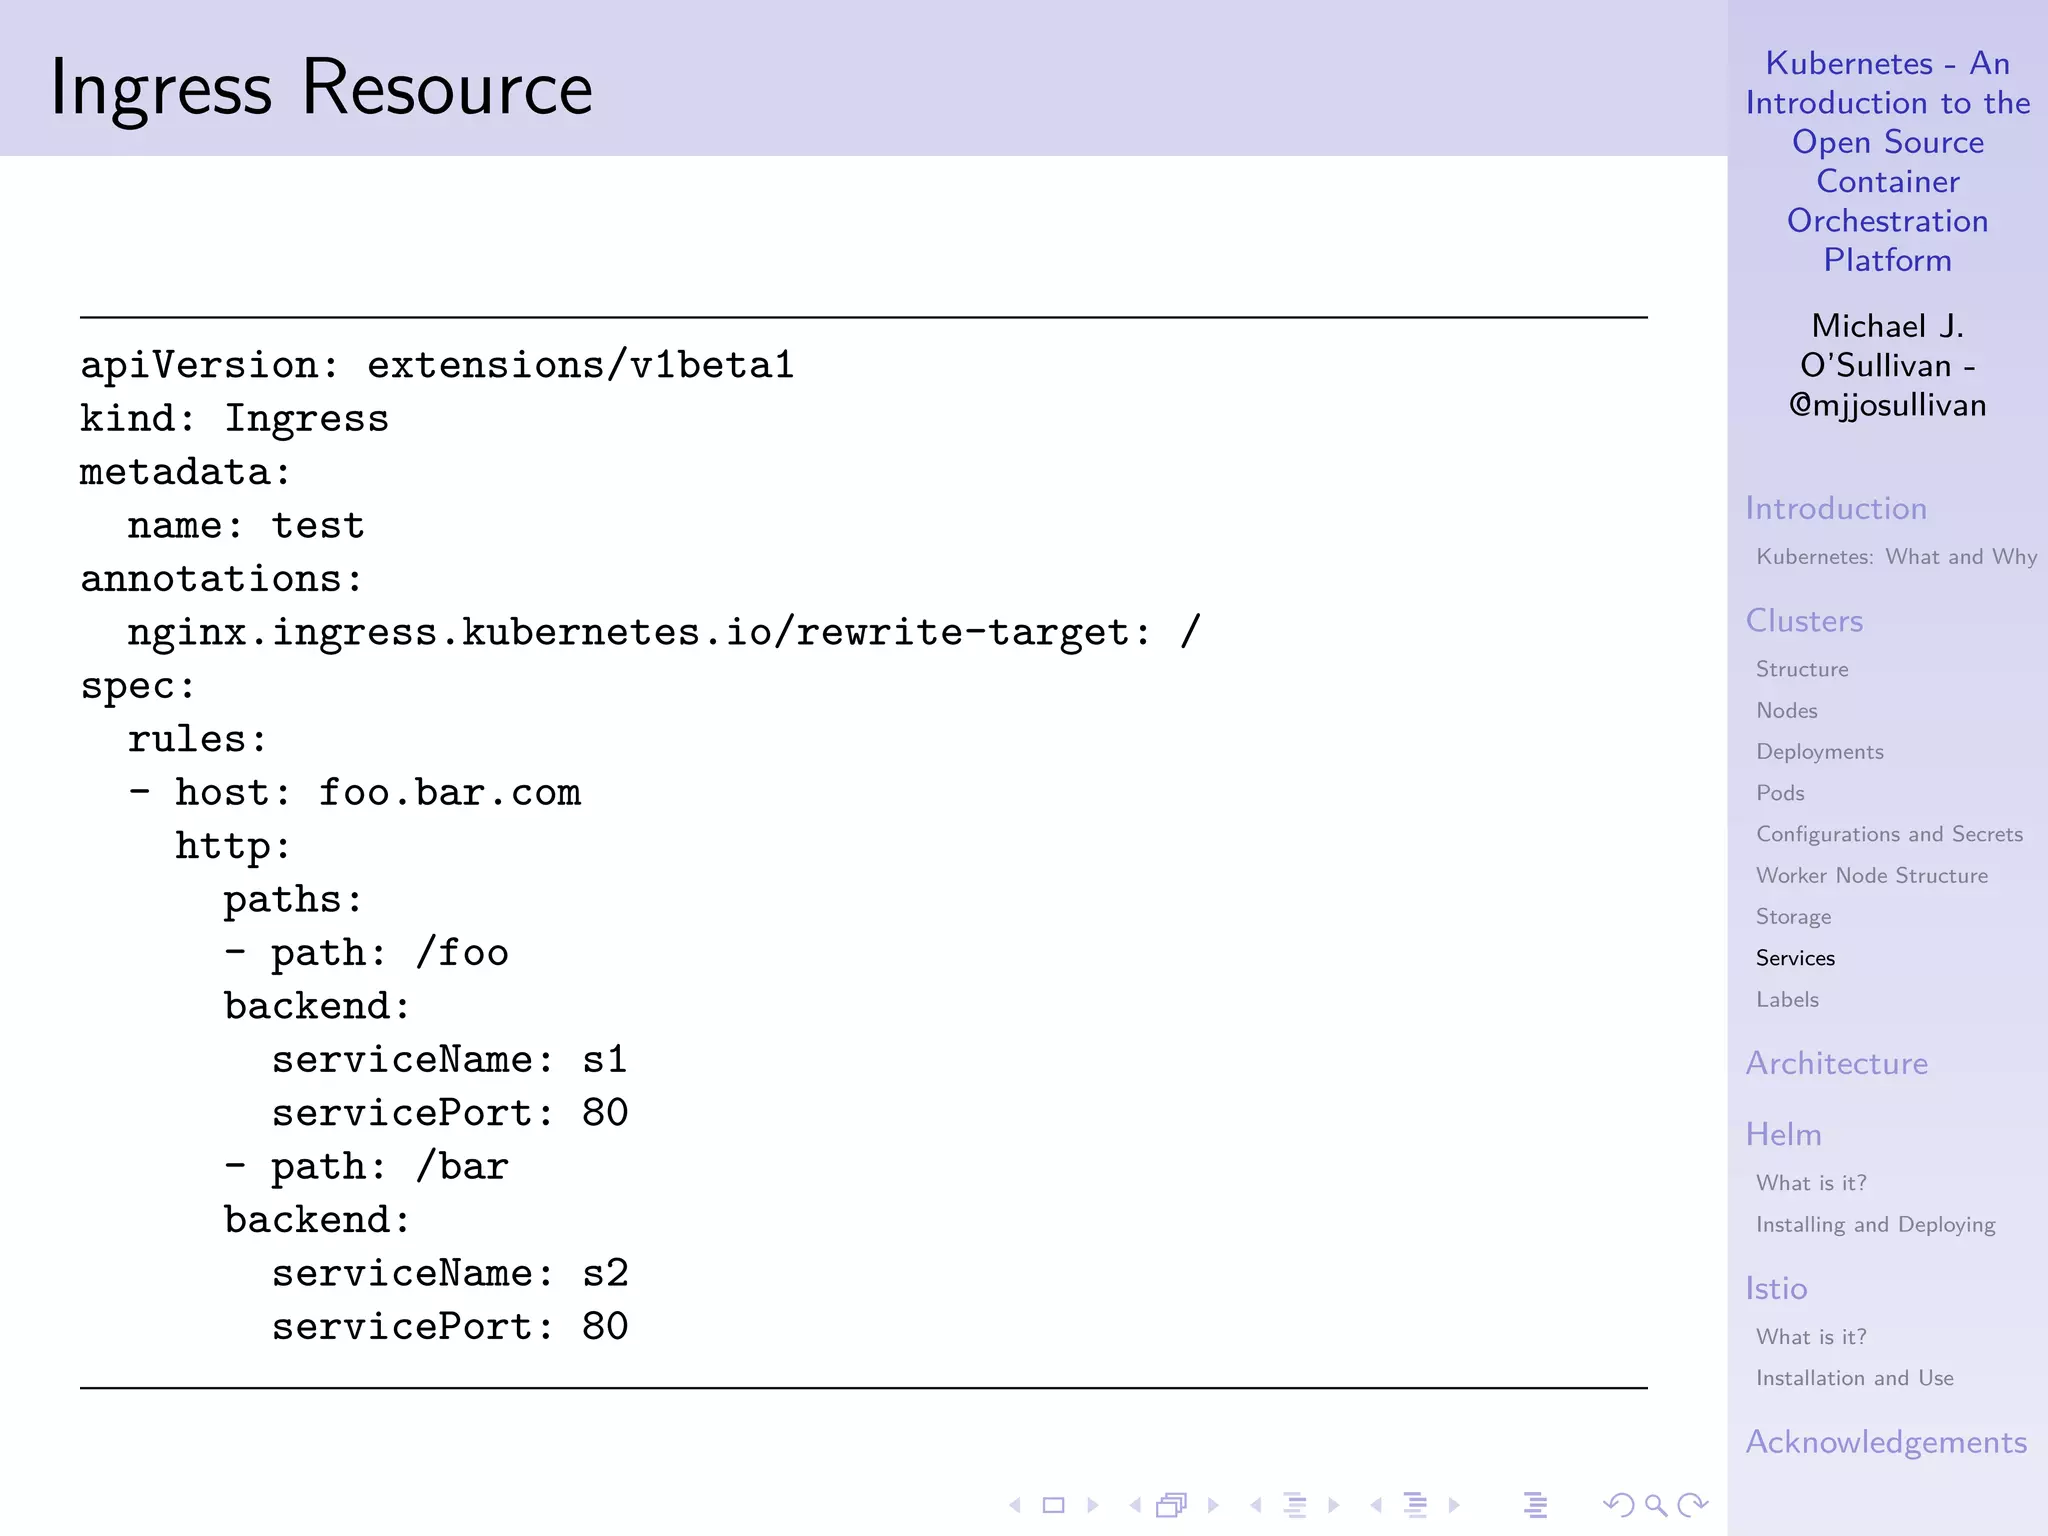Click the http: line
Screen dimensions: 2048x1536
(x=232, y=846)
